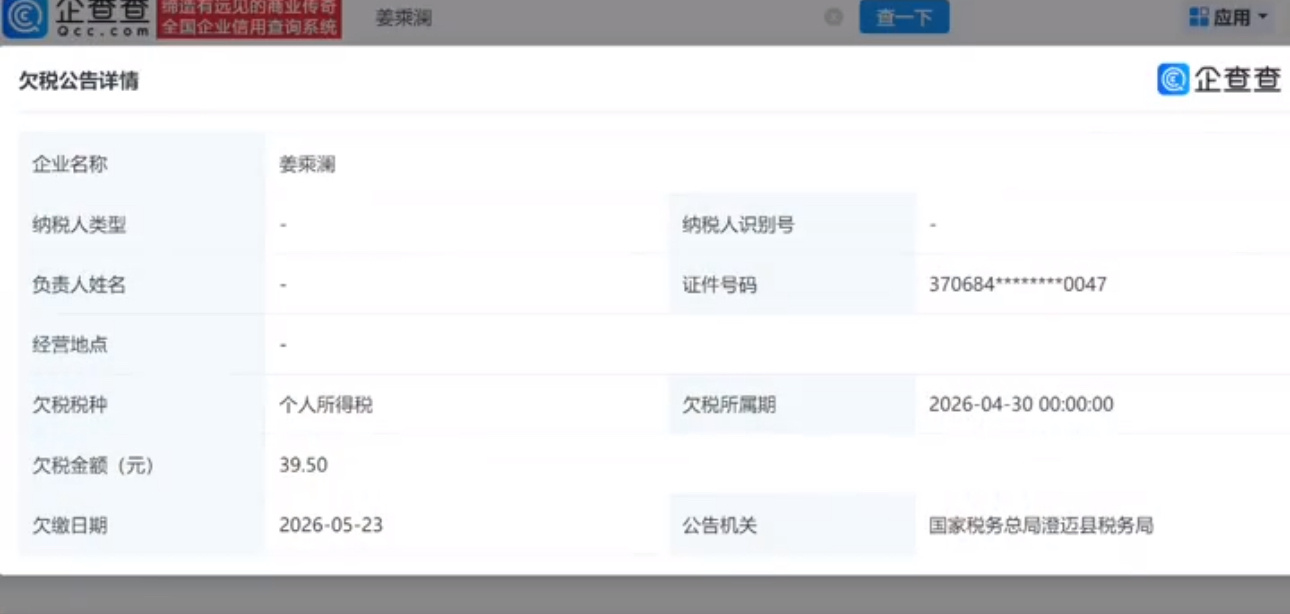Select the 欠税公告详情 dialog title
Viewport: 1290px width, 614px height.
coord(78,82)
